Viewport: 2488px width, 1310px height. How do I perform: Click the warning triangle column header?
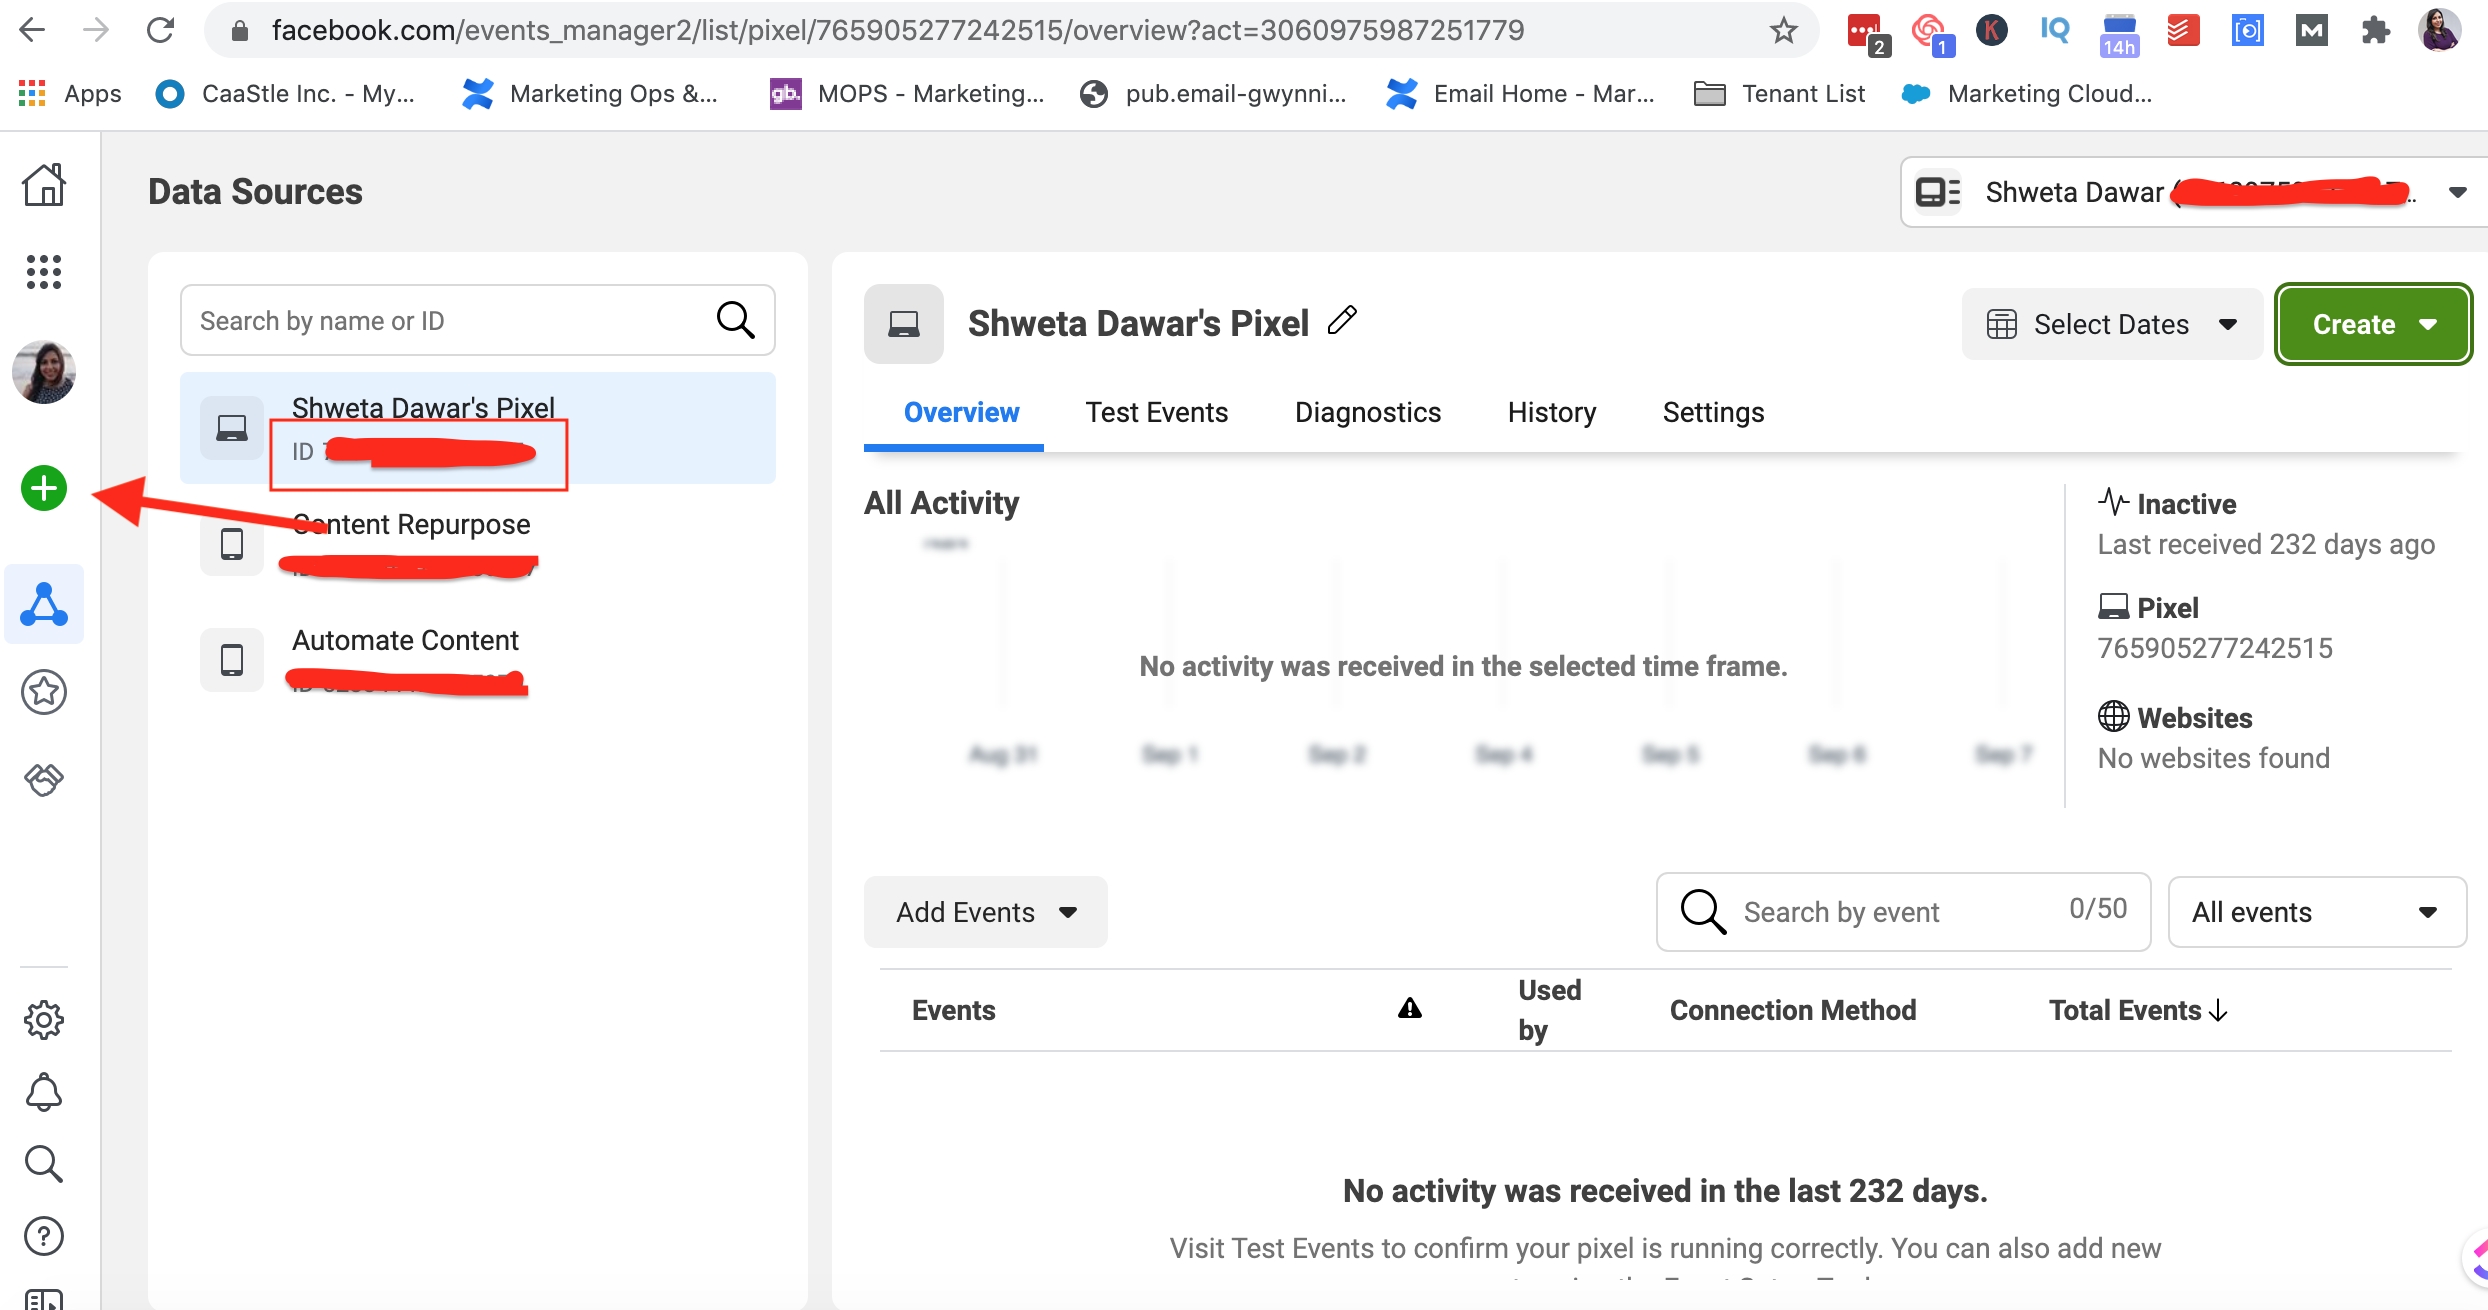1410,1008
